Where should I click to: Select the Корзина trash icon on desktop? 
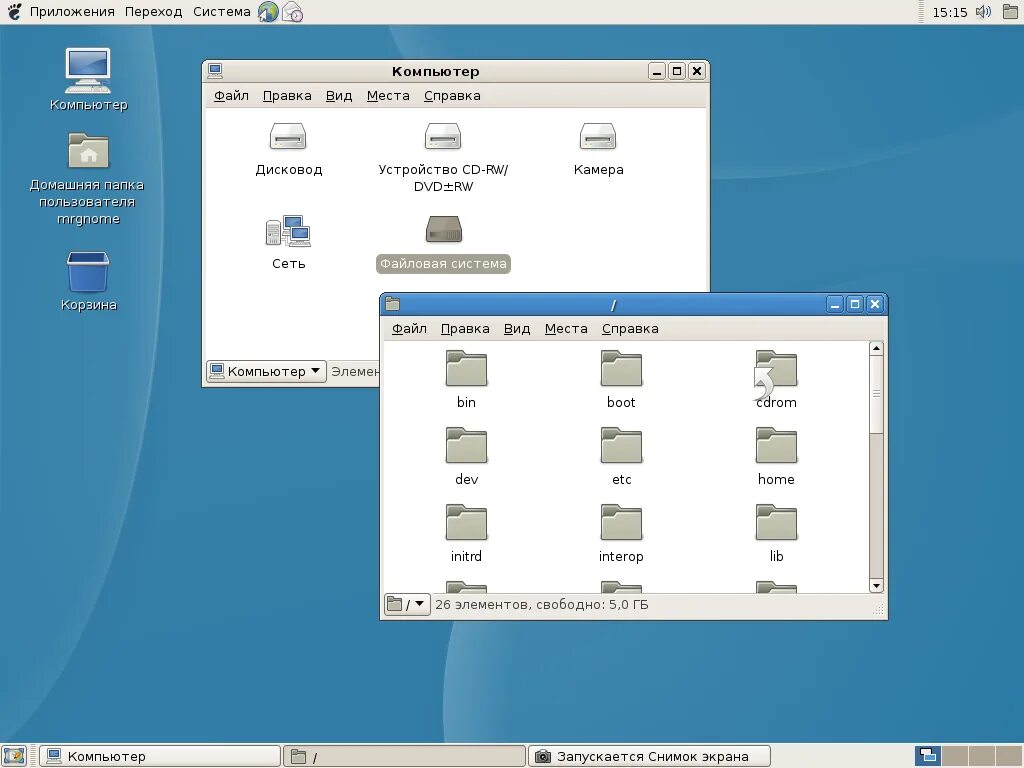pyautogui.click(x=88, y=272)
